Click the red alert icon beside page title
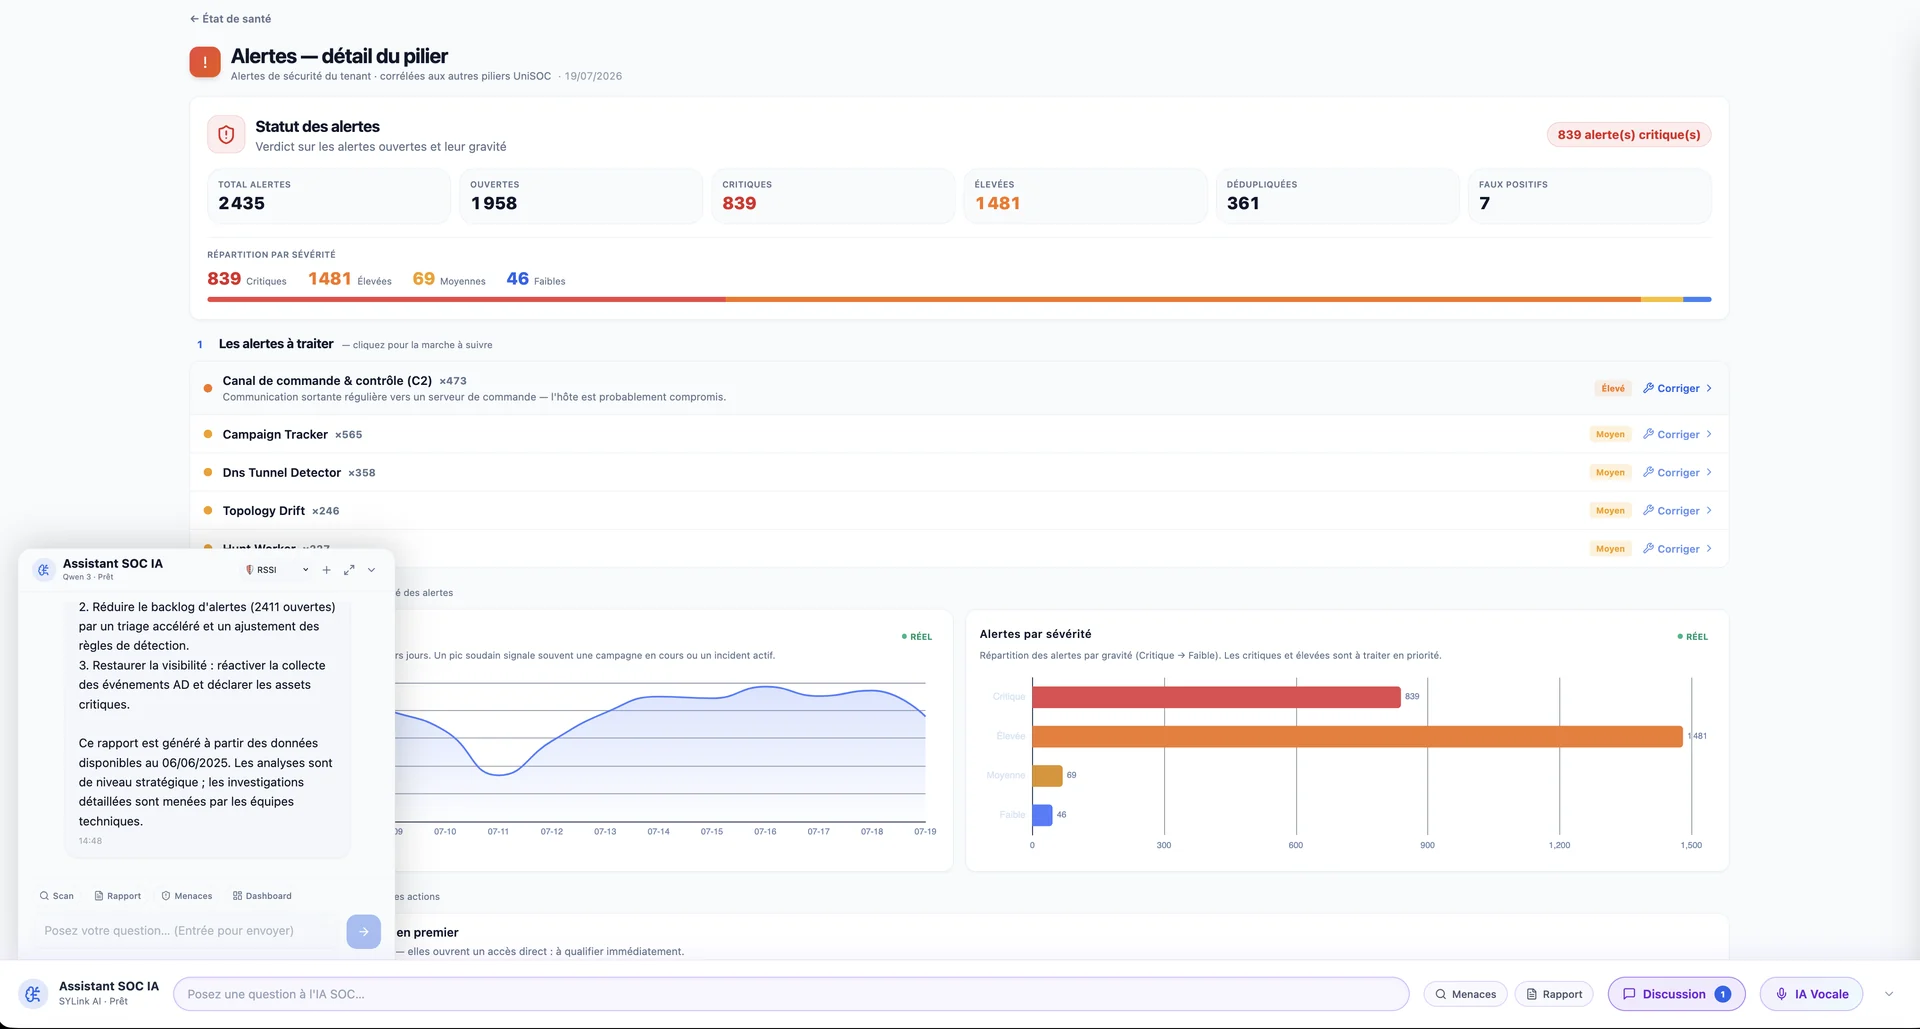Viewport: 1920px width, 1029px height. (205, 62)
